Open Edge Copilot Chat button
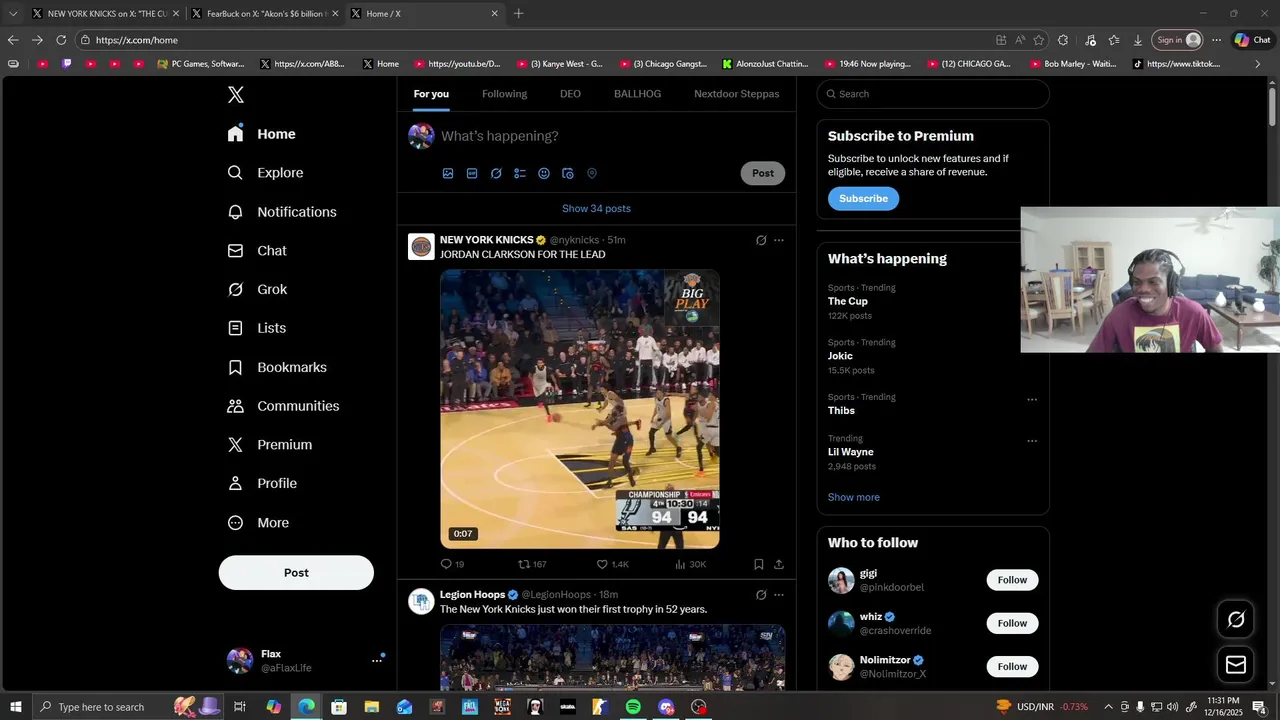This screenshot has height=720, width=1280. [1253, 40]
